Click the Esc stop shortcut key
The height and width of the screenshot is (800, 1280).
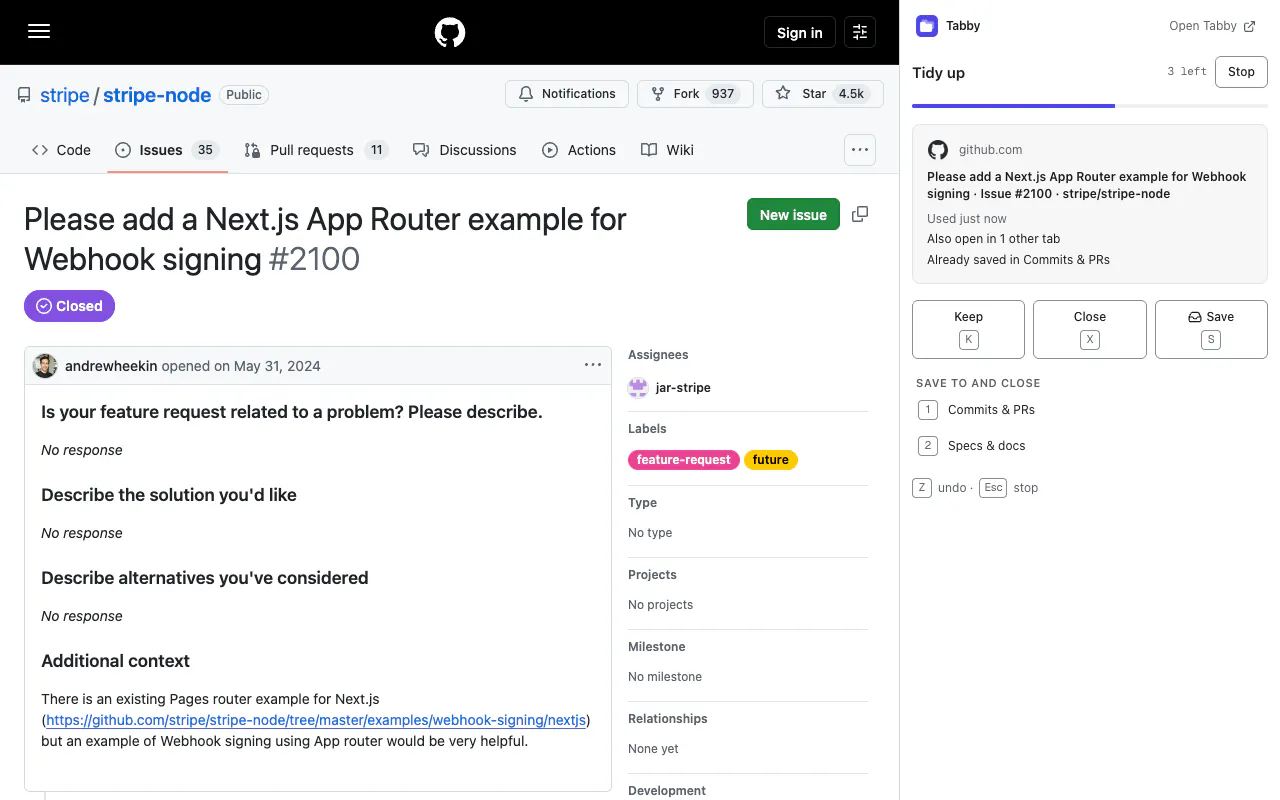tap(993, 488)
